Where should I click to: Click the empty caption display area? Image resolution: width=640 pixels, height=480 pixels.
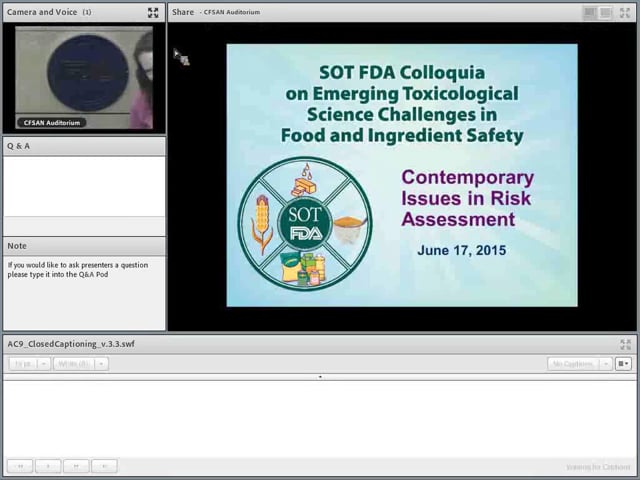point(320,418)
